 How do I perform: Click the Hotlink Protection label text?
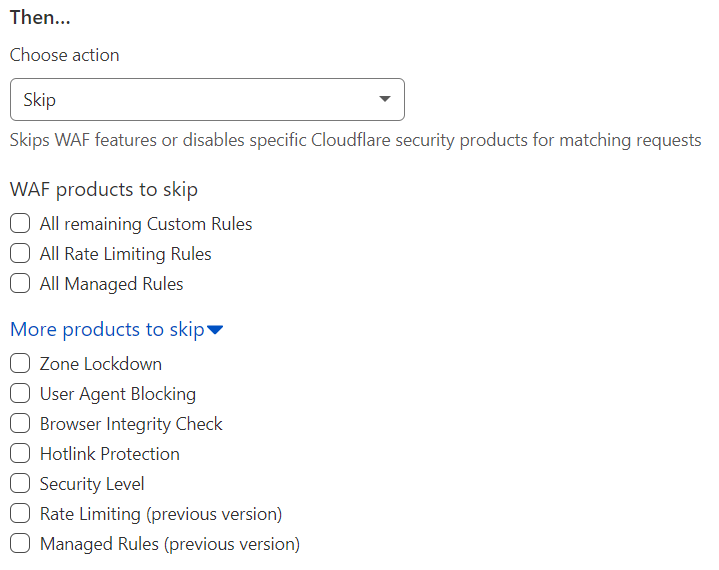pyautogui.click(x=109, y=454)
